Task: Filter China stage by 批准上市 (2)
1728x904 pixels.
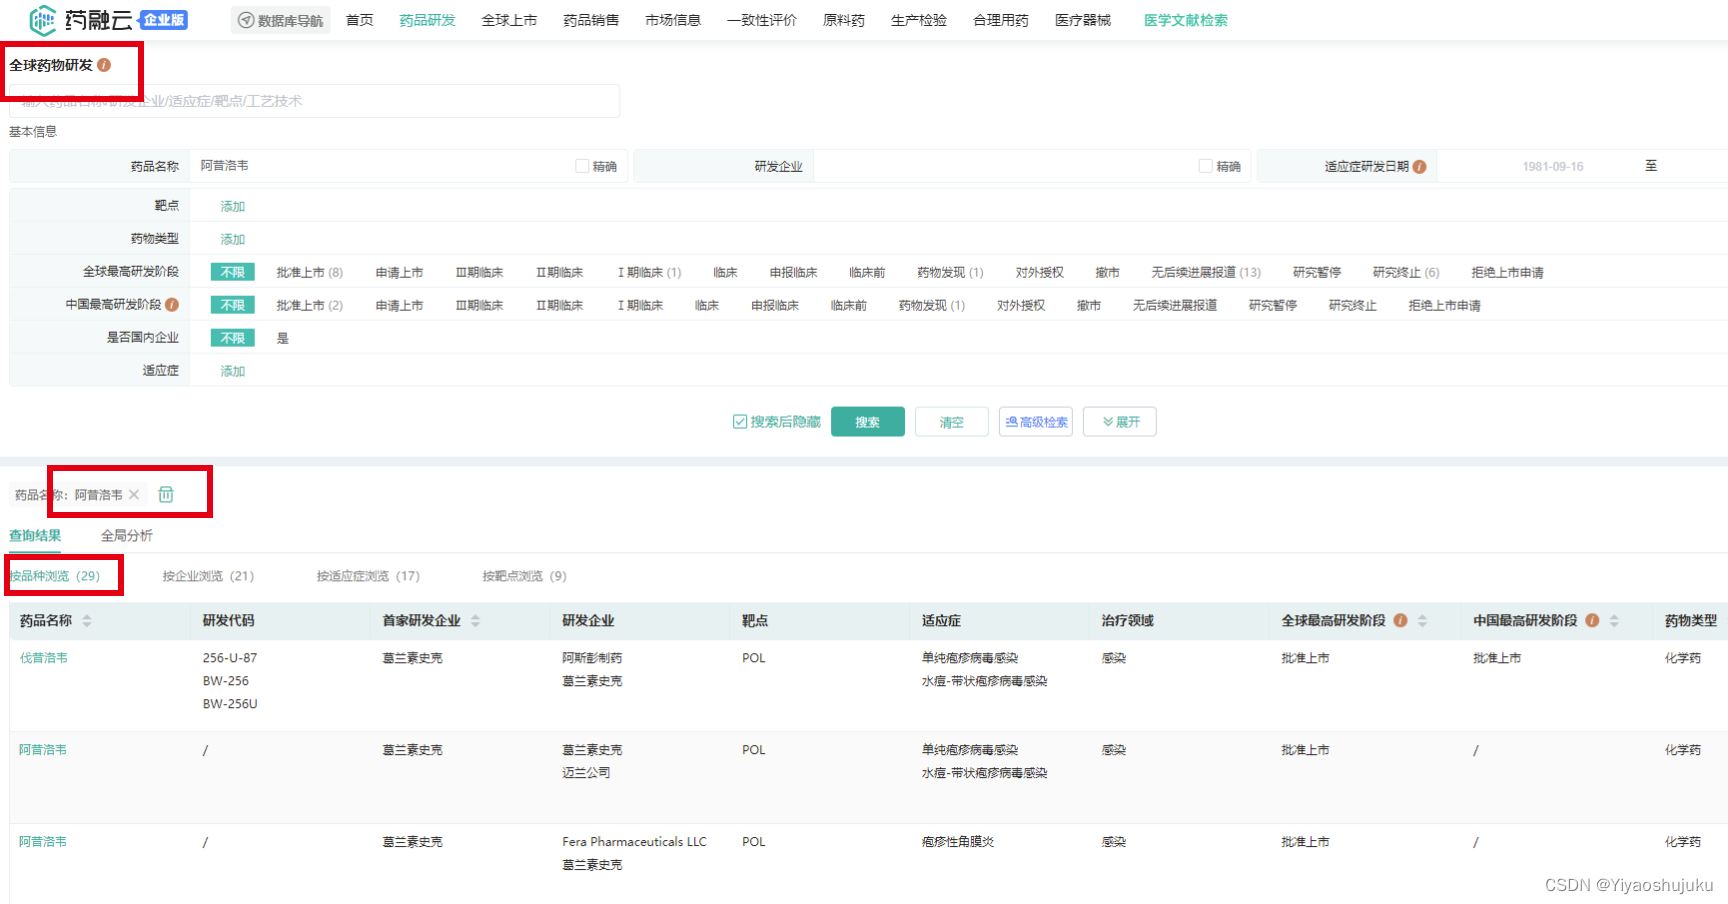Action: tap(310, 305)
